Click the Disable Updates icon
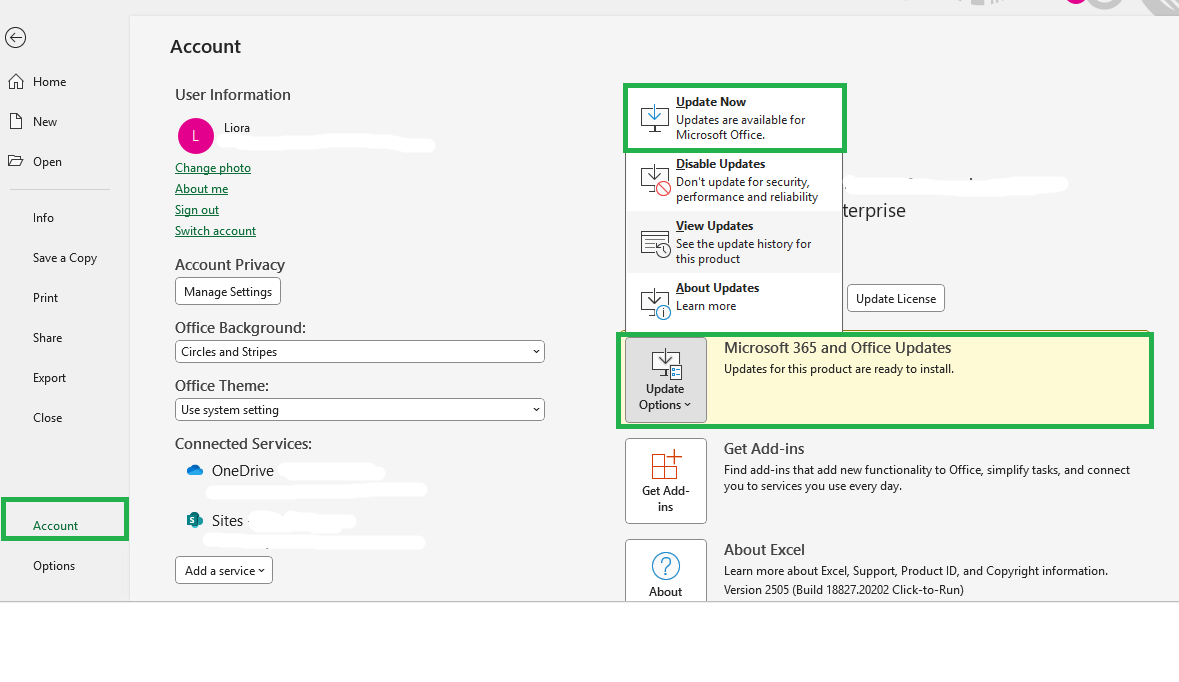 pyautogui.click(x=655, y=180)
